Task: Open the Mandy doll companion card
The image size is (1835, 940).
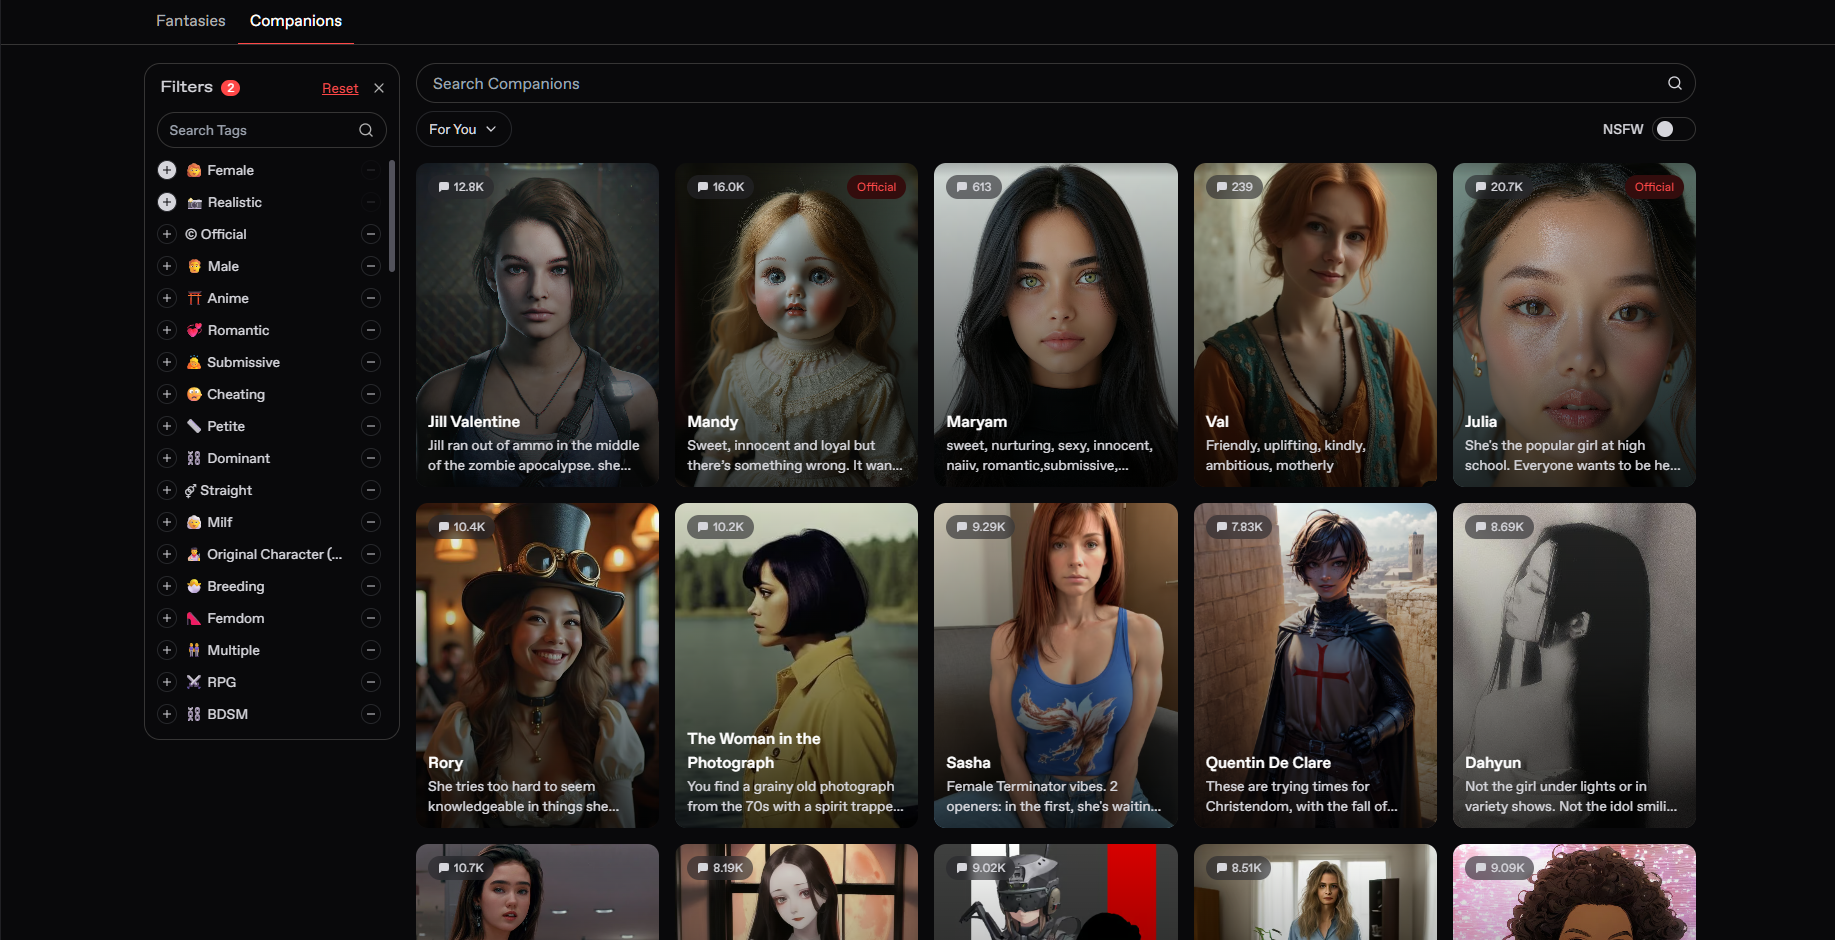Action: point(796,325)
